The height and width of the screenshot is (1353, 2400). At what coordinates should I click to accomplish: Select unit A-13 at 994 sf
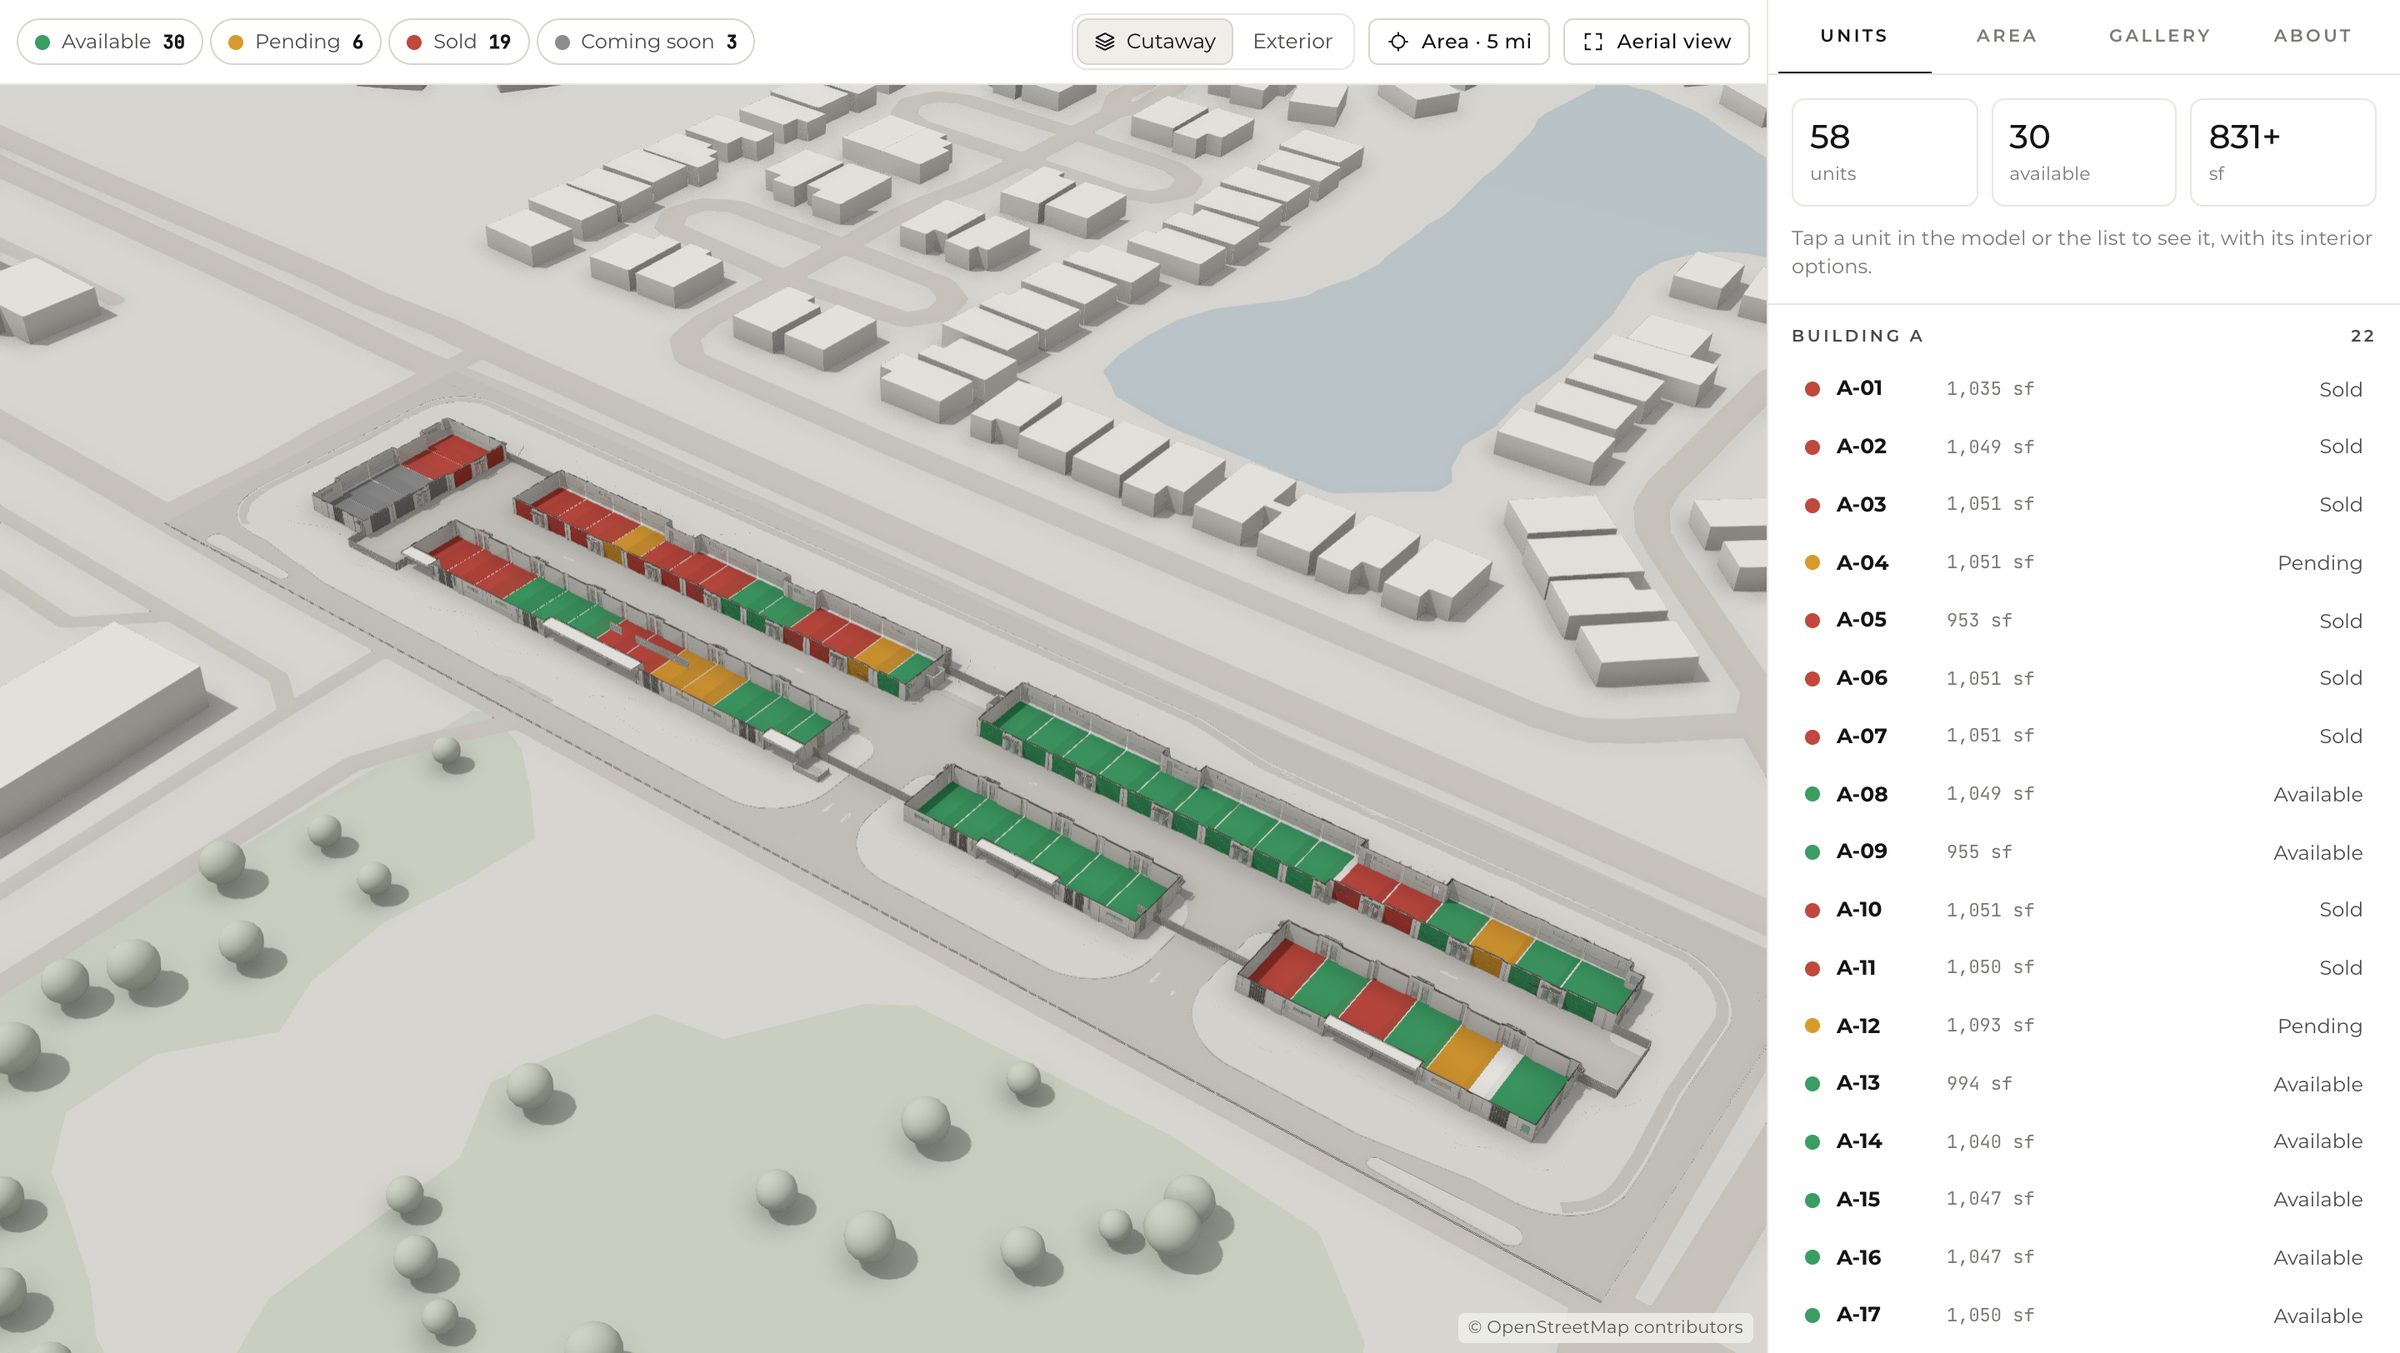pyautogui.click(x=2083, y=1084)
